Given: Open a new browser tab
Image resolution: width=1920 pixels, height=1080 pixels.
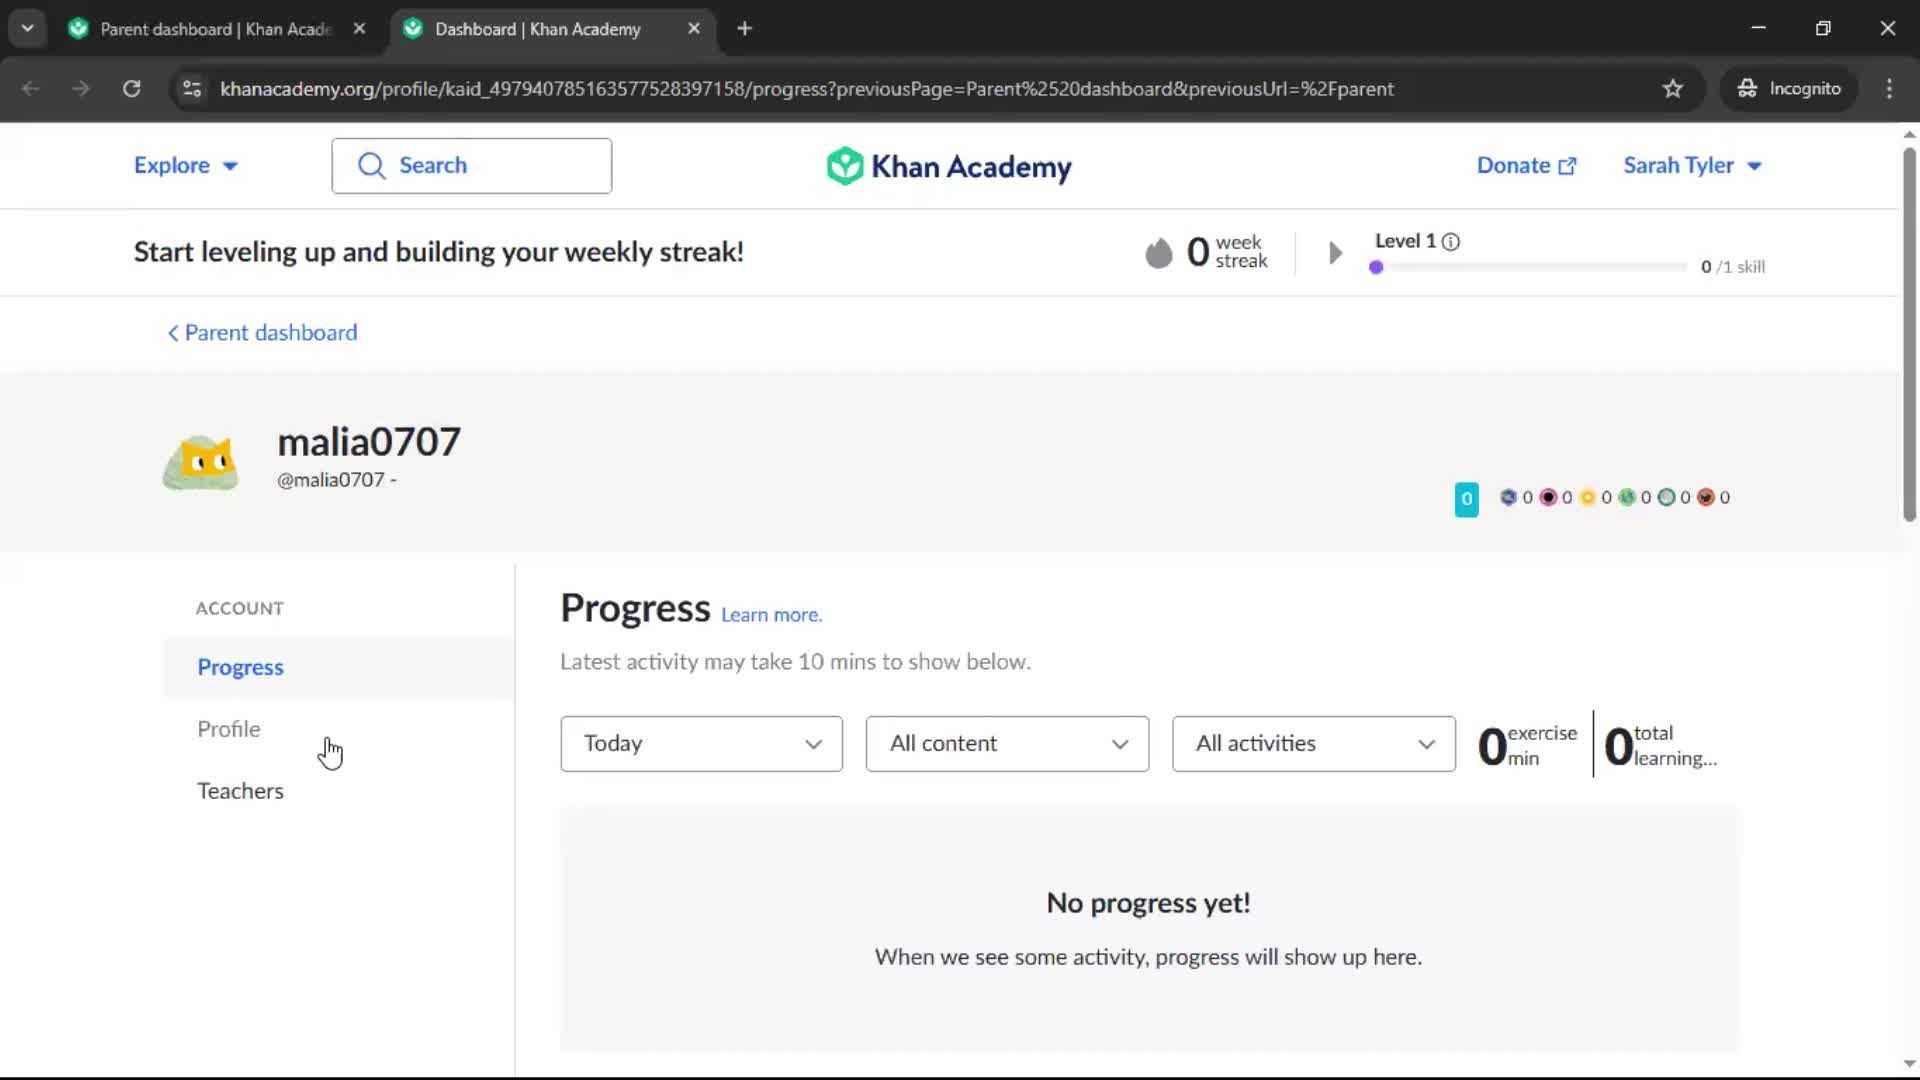Looking at the screenshot, I should coord(744,29).
